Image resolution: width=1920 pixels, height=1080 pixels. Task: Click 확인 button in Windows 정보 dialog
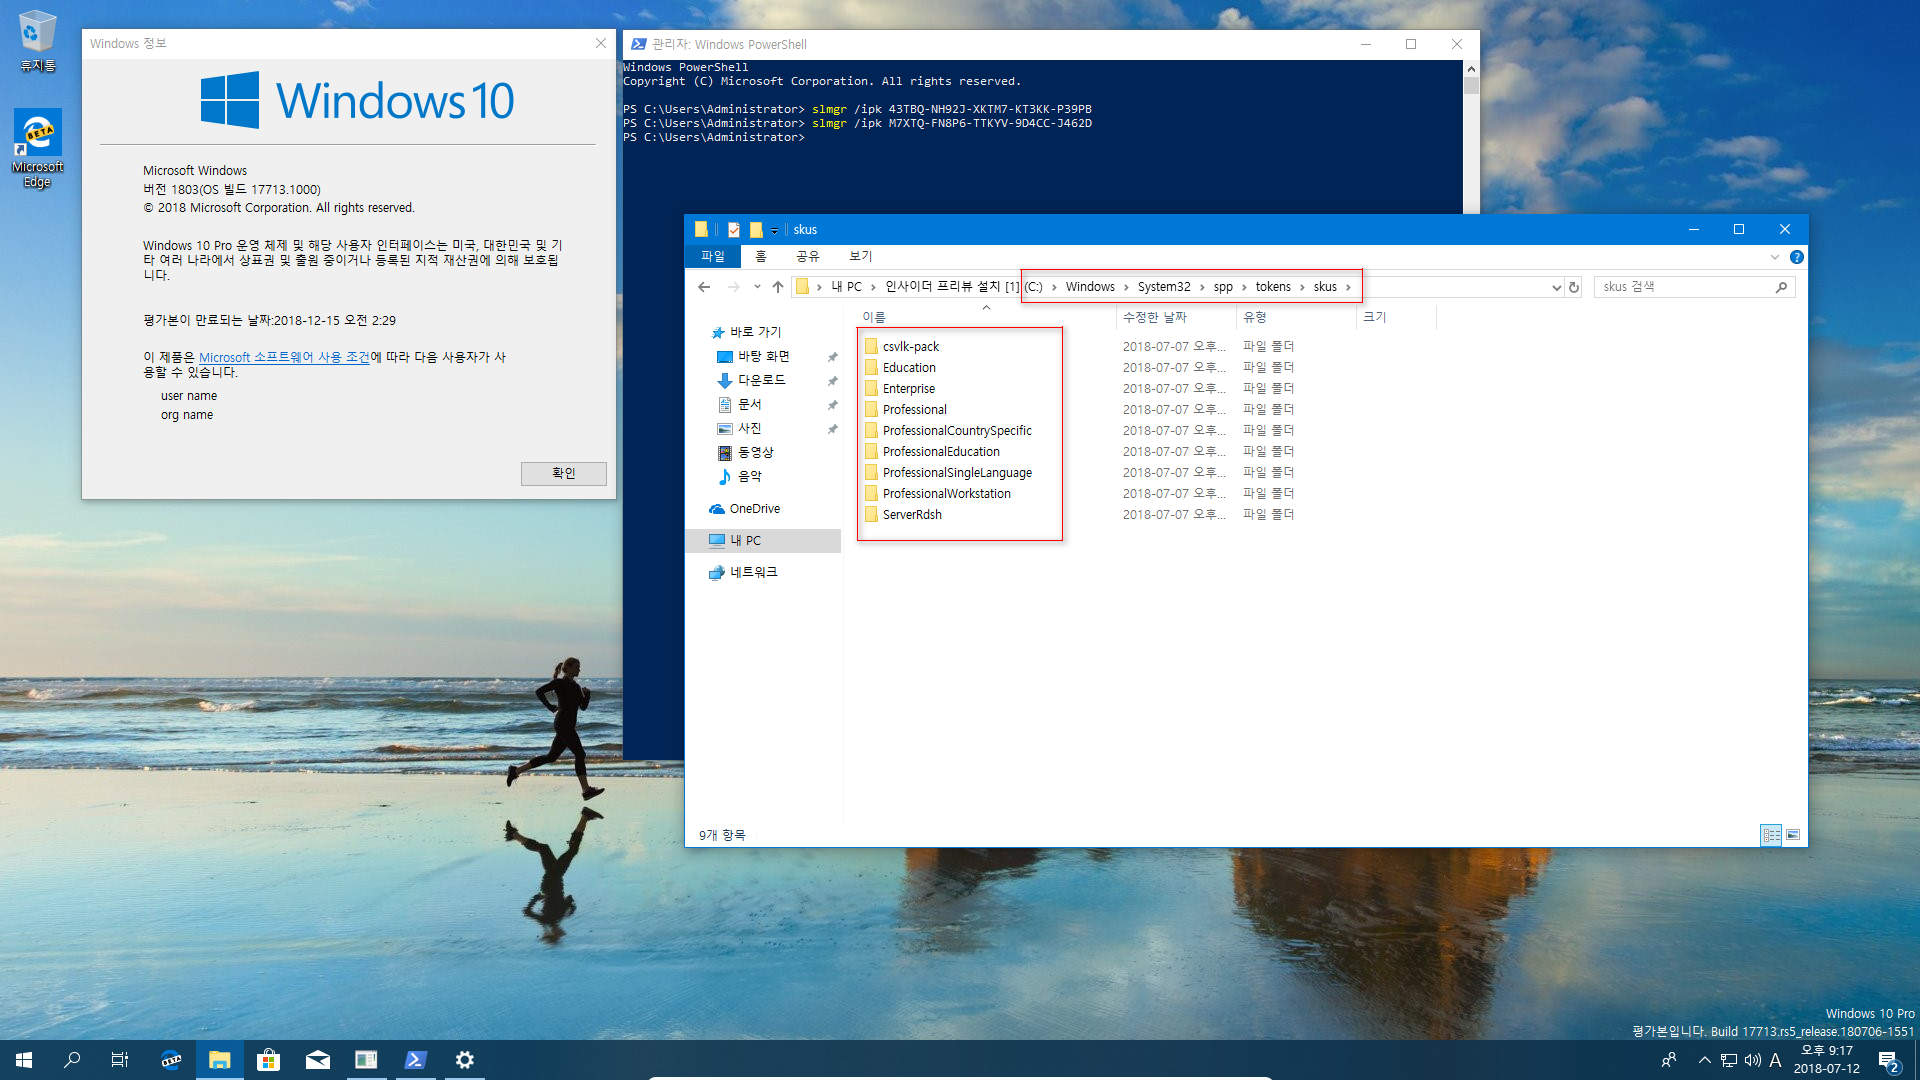(x=564, y=474)
